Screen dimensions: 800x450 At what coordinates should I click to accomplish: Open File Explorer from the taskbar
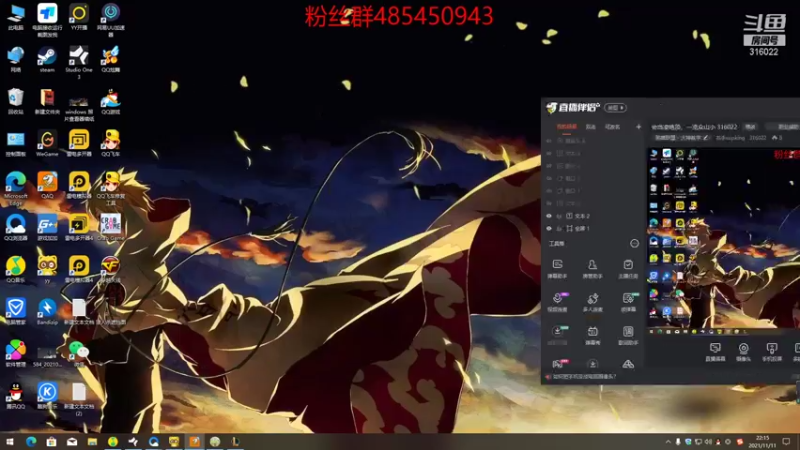click(92, 441)
